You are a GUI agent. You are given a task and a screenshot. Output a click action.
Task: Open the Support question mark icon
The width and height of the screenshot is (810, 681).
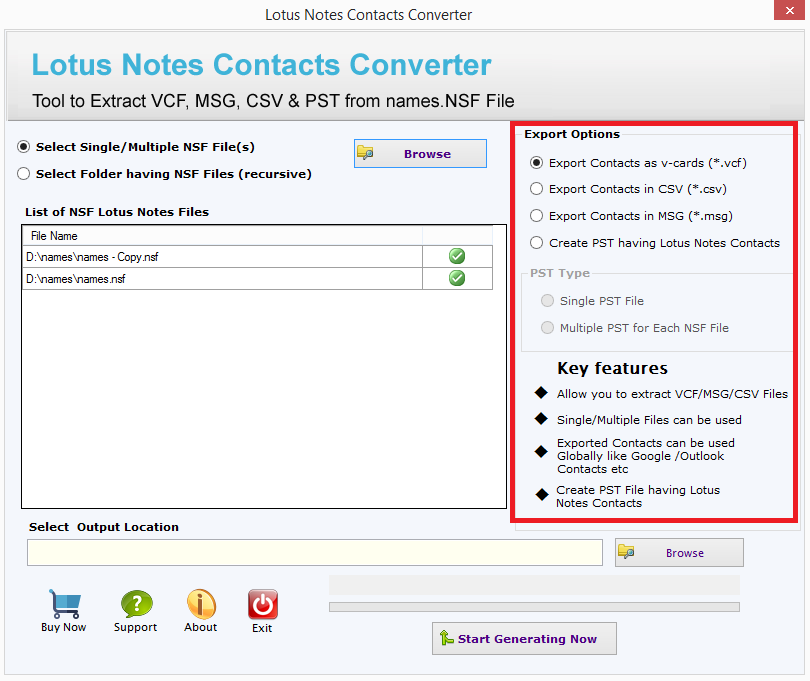(136, 604)
